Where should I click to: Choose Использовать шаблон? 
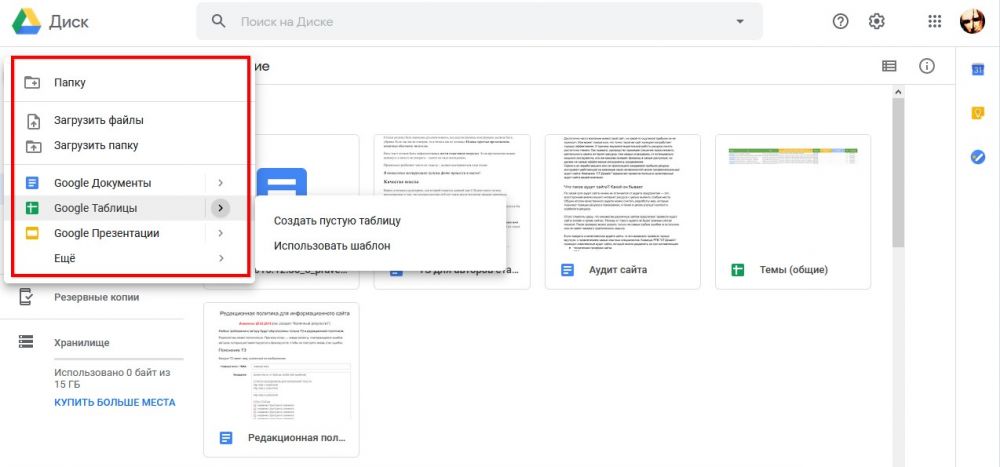tap(332, 246)
